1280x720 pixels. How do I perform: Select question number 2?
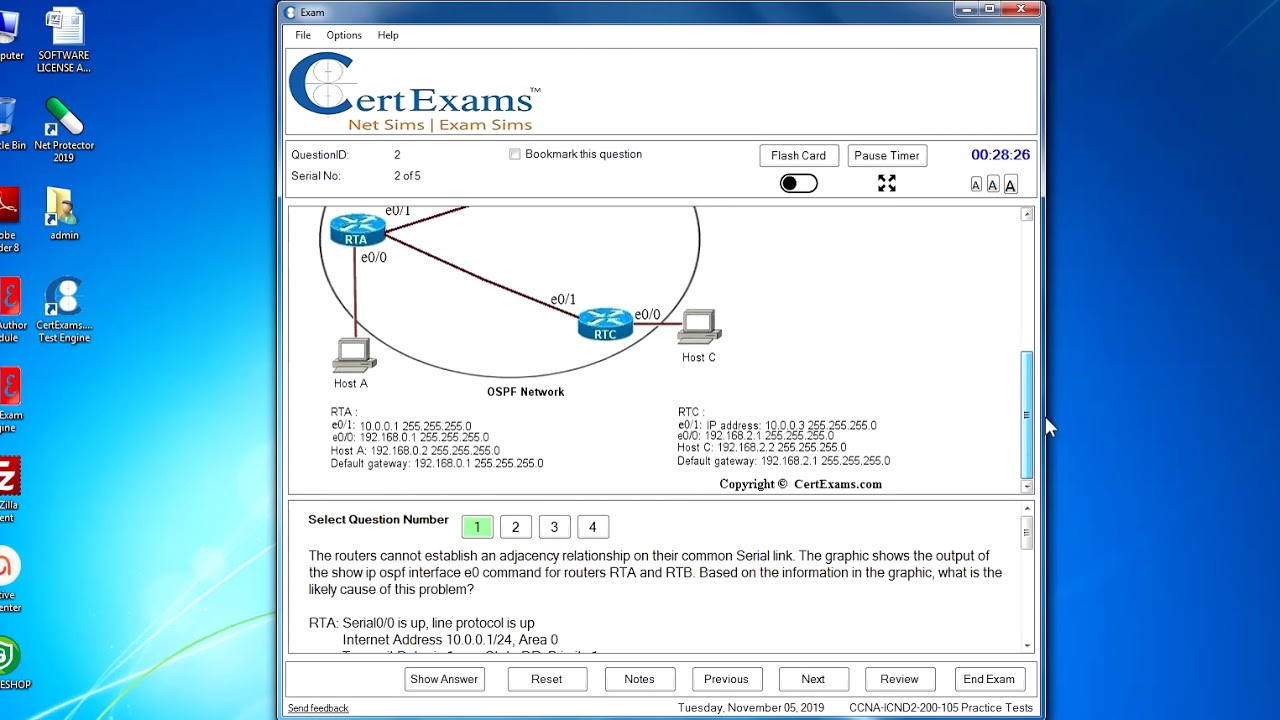515,527
